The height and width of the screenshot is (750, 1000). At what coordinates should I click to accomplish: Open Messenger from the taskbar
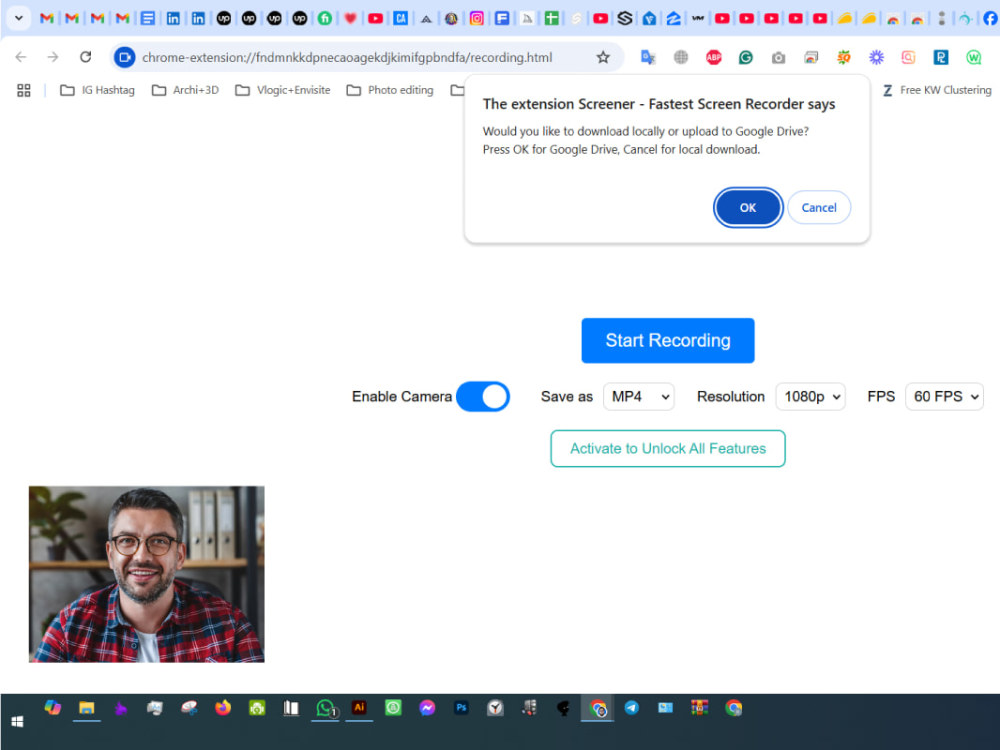click(x=427, y=708)
